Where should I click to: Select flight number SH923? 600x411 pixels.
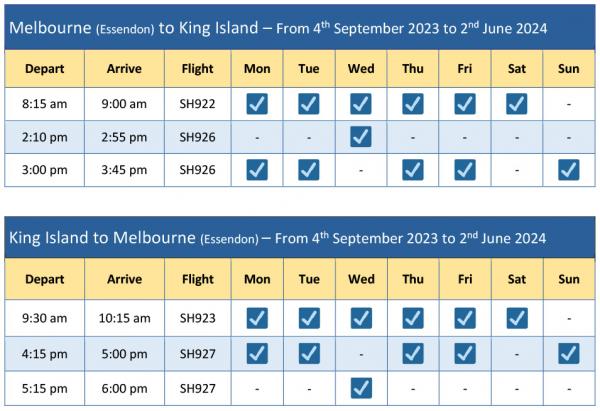[x=198, y=319]
